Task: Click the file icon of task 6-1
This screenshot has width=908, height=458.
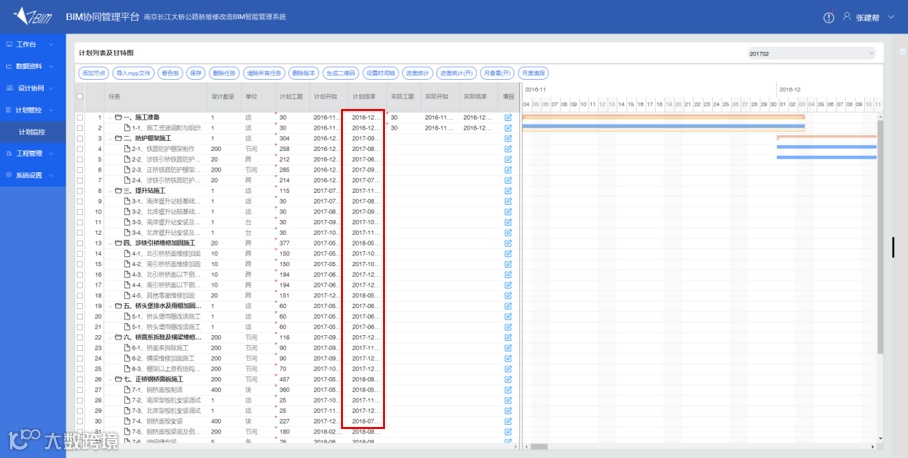Action: (127, 348)
